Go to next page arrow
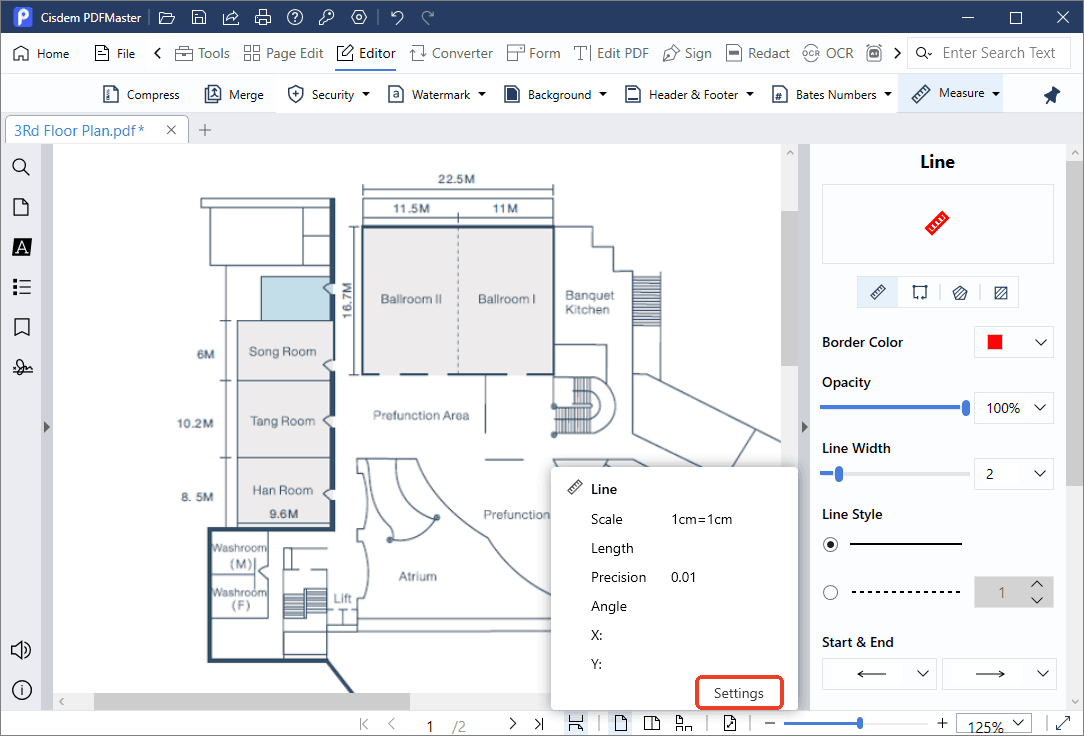This screenshot has height=736, width=1084. coord(512,724)
